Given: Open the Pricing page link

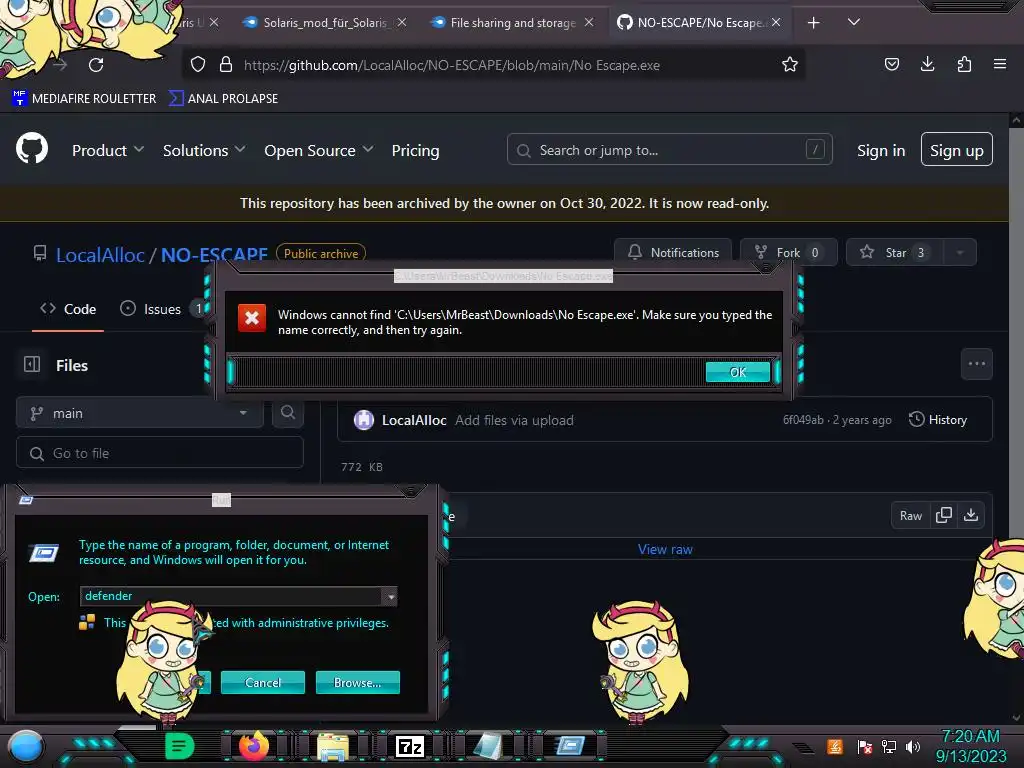Looking at the screenshot, I should [415, 150].
